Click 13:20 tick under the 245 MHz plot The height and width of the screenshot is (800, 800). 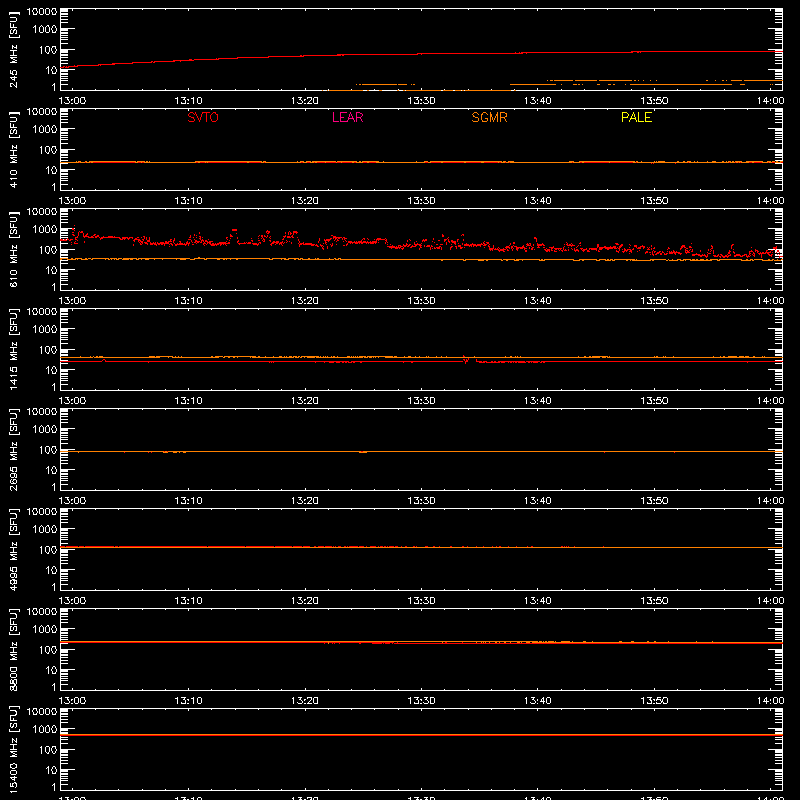[x=305, y=101]
